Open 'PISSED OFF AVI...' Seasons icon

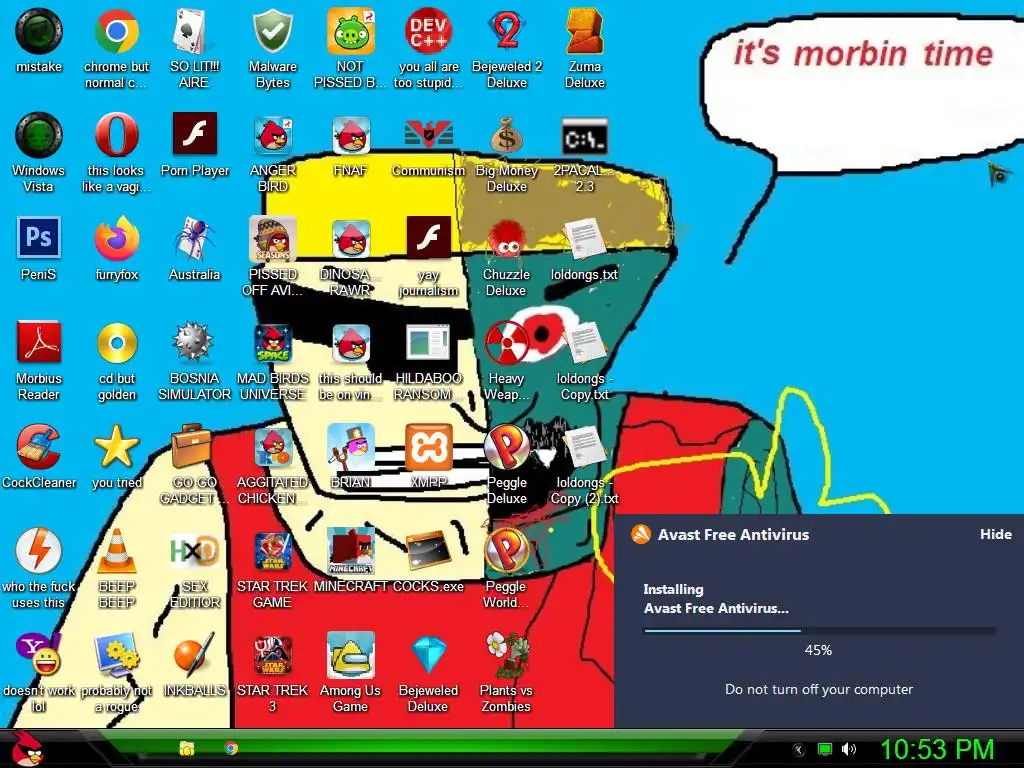pos(272,239)
